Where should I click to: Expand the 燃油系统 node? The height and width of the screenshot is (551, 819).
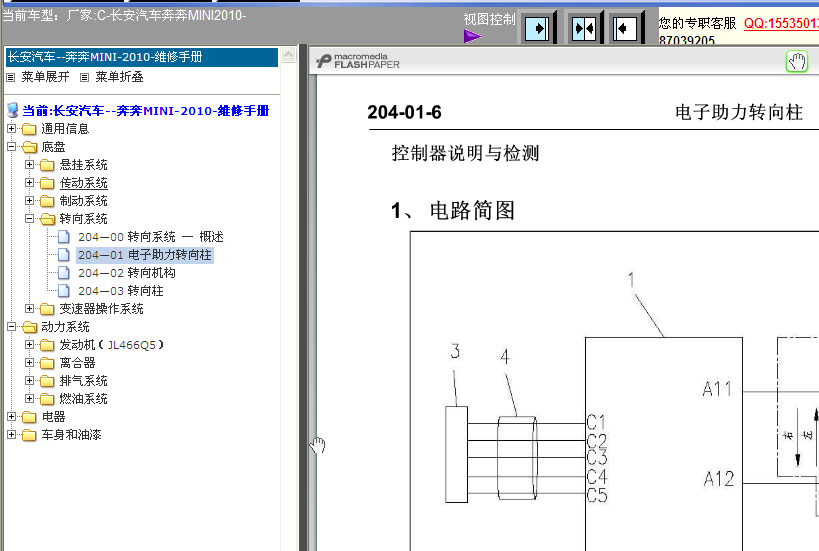click(x=29, y=398)
